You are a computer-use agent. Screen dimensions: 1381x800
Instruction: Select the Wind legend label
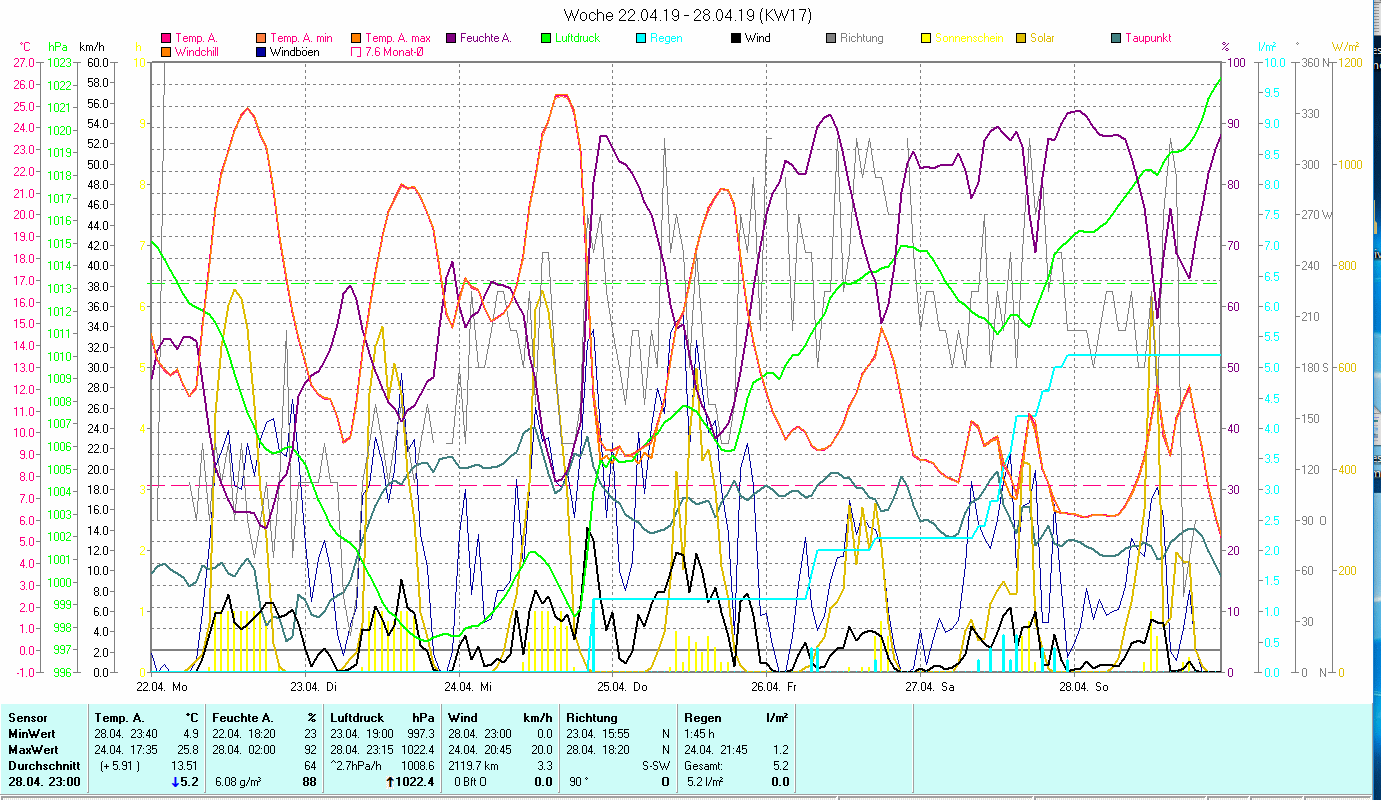pyautogui.click(x=758, y=38)
